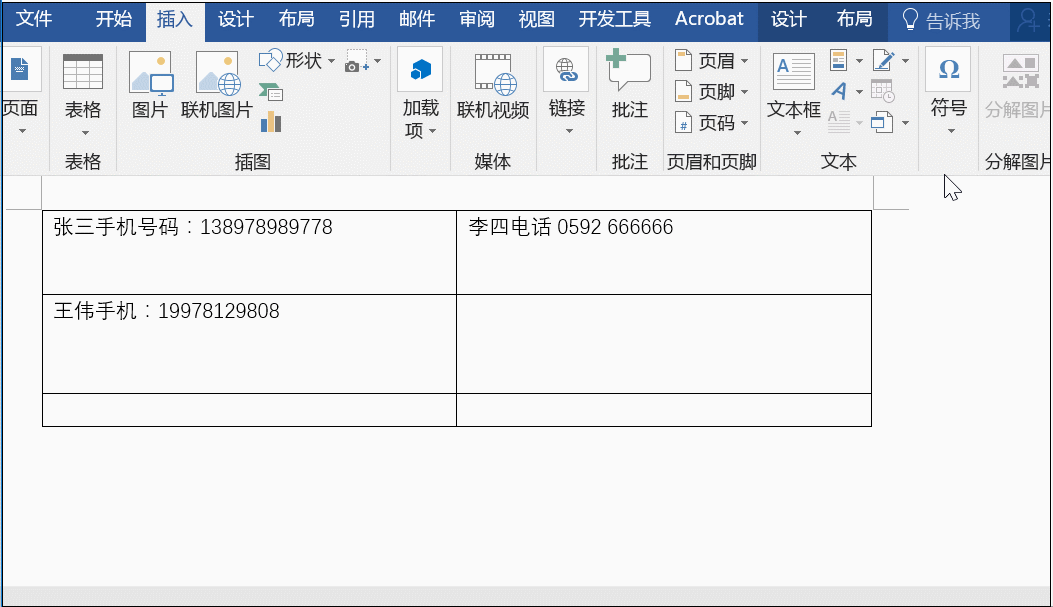The image size is (1053, 607).
Task: Open the 文件 file tab
Action: point(34,19)
